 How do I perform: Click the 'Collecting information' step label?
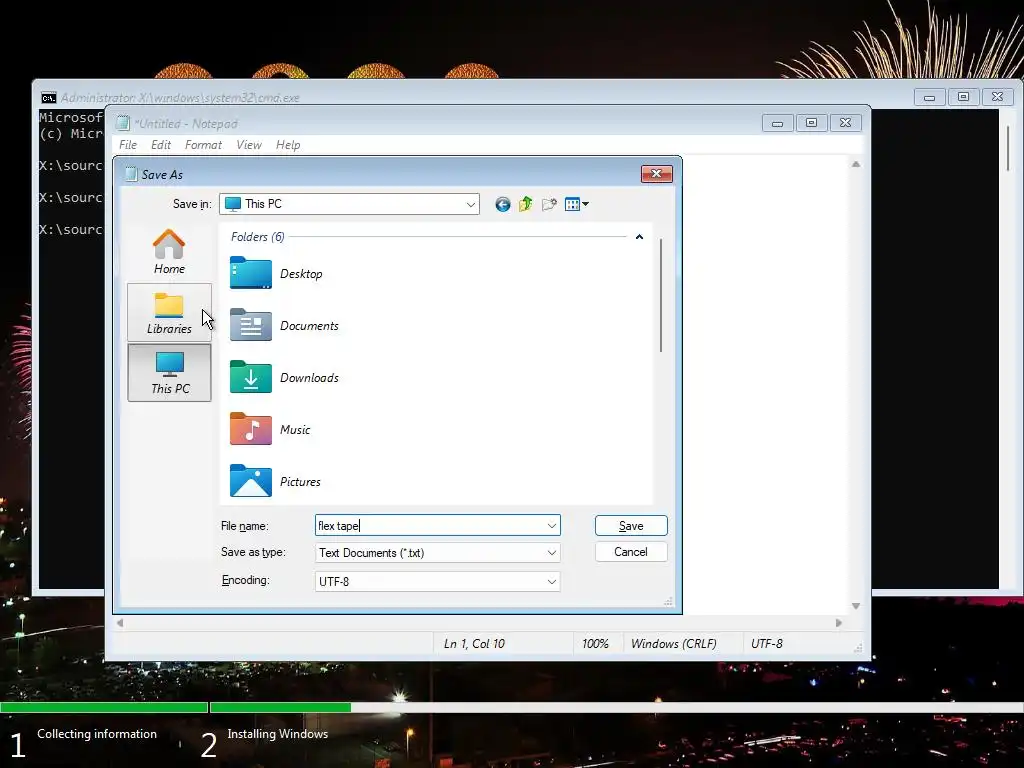[97, 734]
